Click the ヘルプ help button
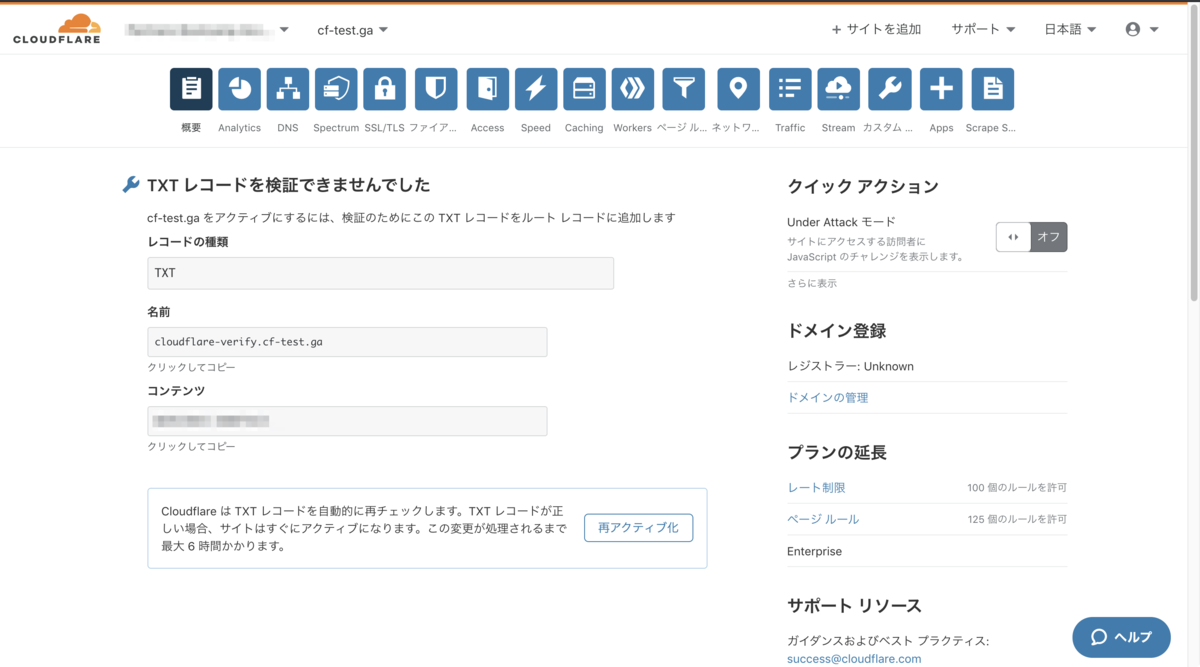The width and height of the screenshot is (1200, 667). point(1121,637)
